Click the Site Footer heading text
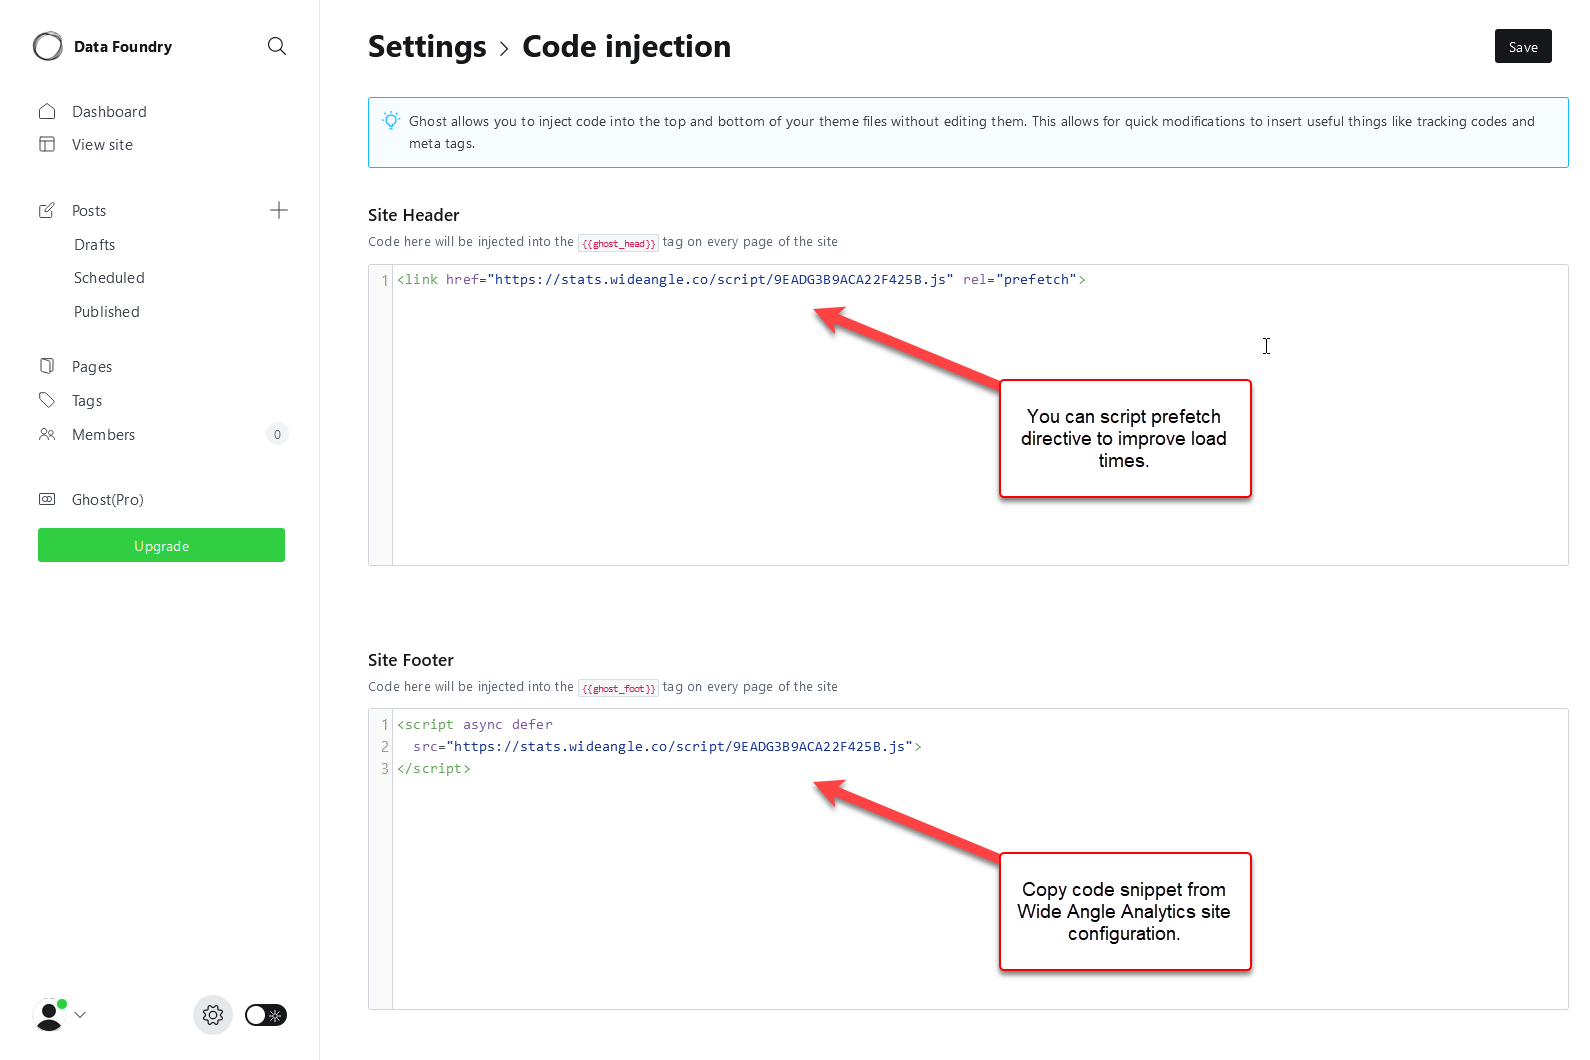This screenshot has width=1590, height=1060. (410, 660)
